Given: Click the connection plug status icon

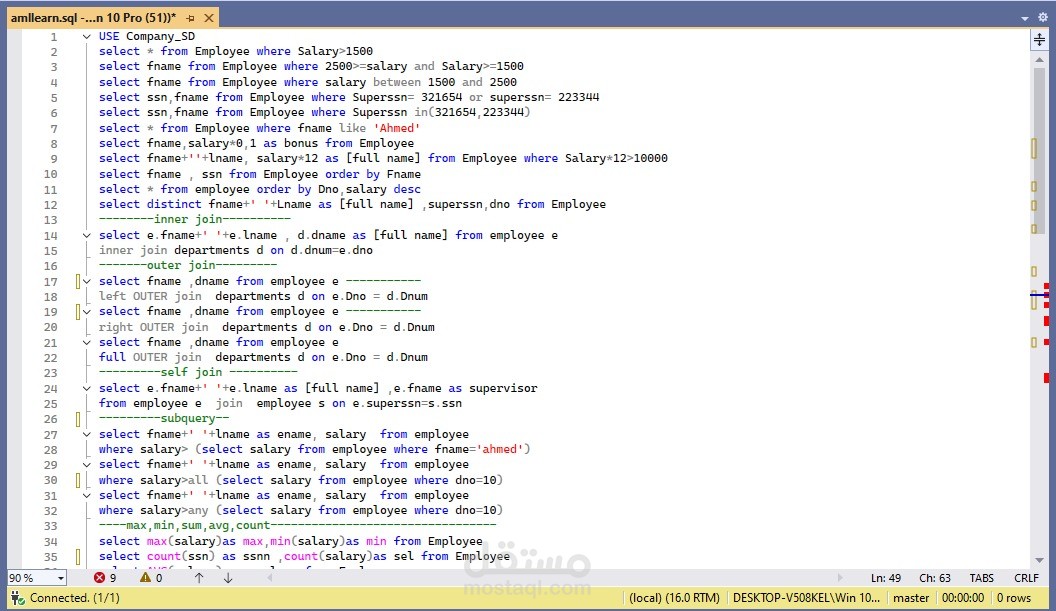Looking at the screenshot, I should 18,598.
